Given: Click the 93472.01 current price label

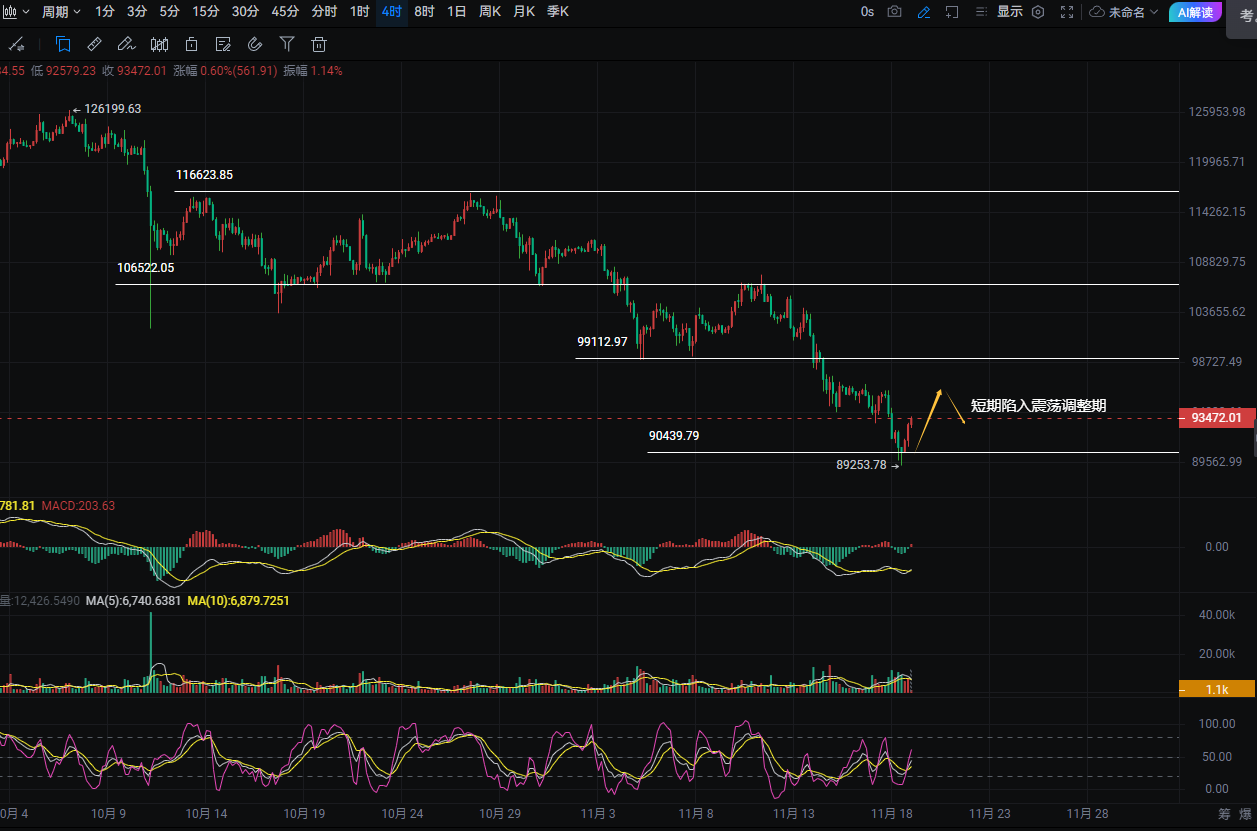Looking at the screenshot, I should tap(1217, 418).
